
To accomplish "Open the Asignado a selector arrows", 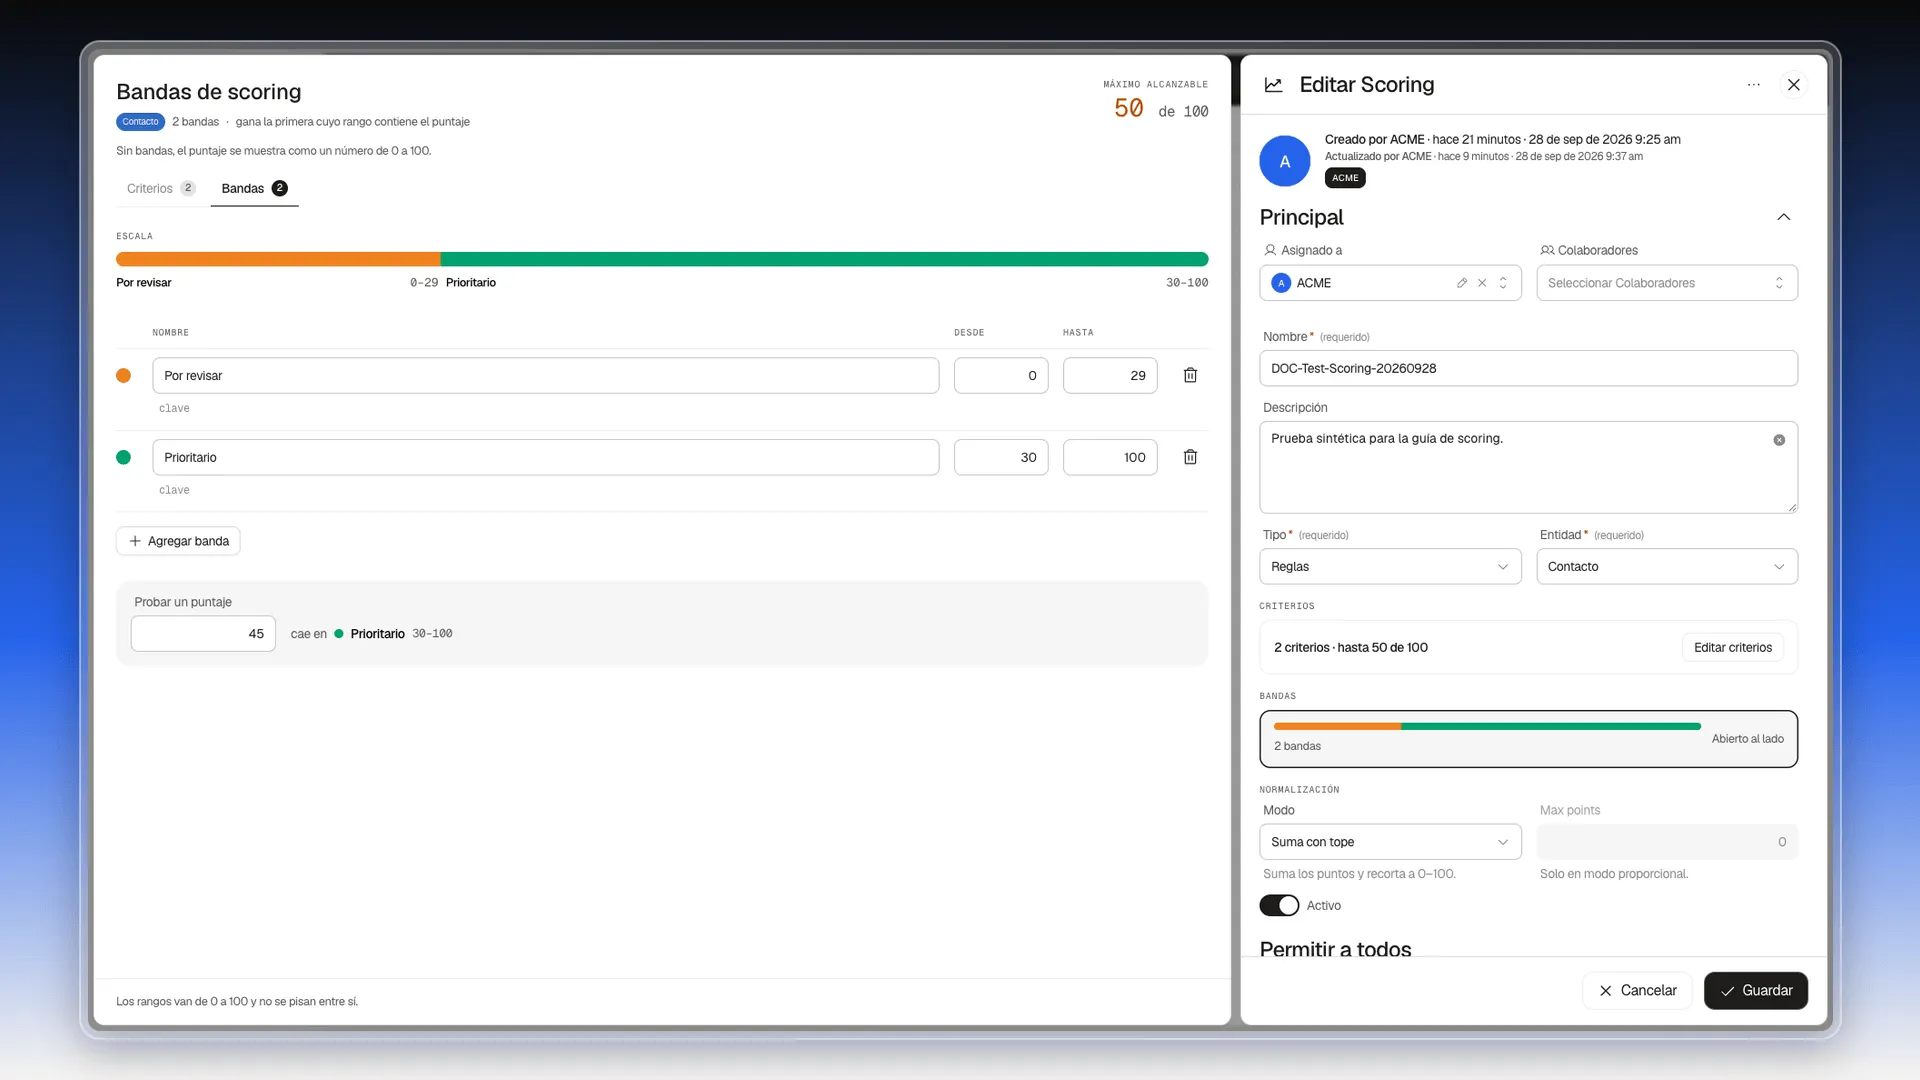I will pos(1502,283).
